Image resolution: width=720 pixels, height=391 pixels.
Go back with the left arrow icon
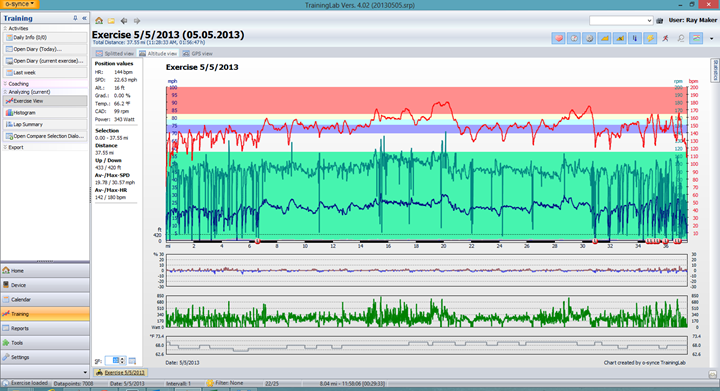tap(124, 21)
